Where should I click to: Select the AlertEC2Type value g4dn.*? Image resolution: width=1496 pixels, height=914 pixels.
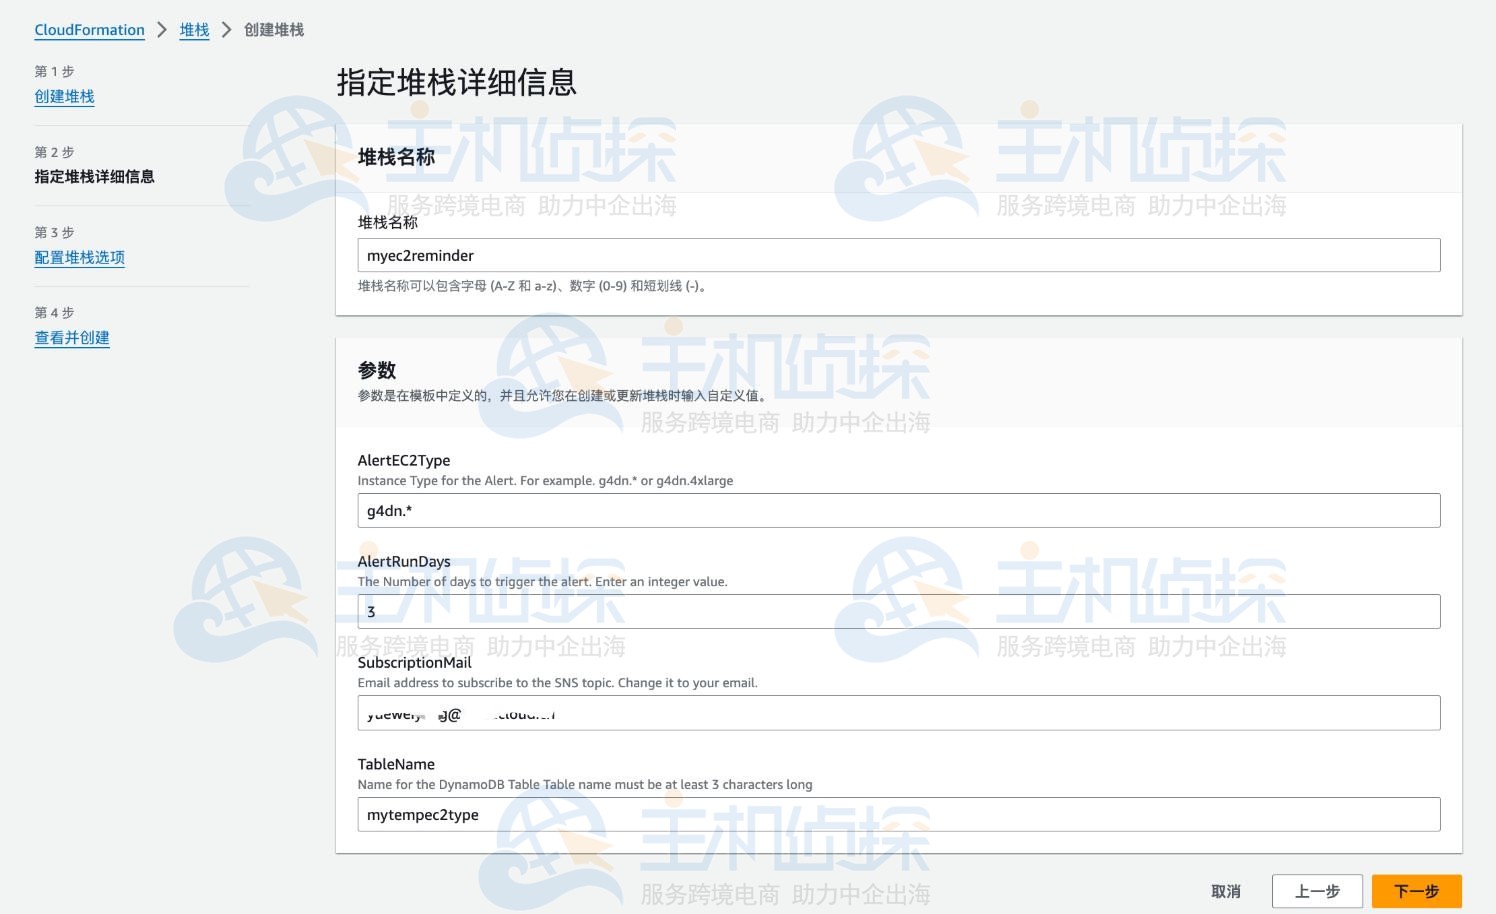898,510
